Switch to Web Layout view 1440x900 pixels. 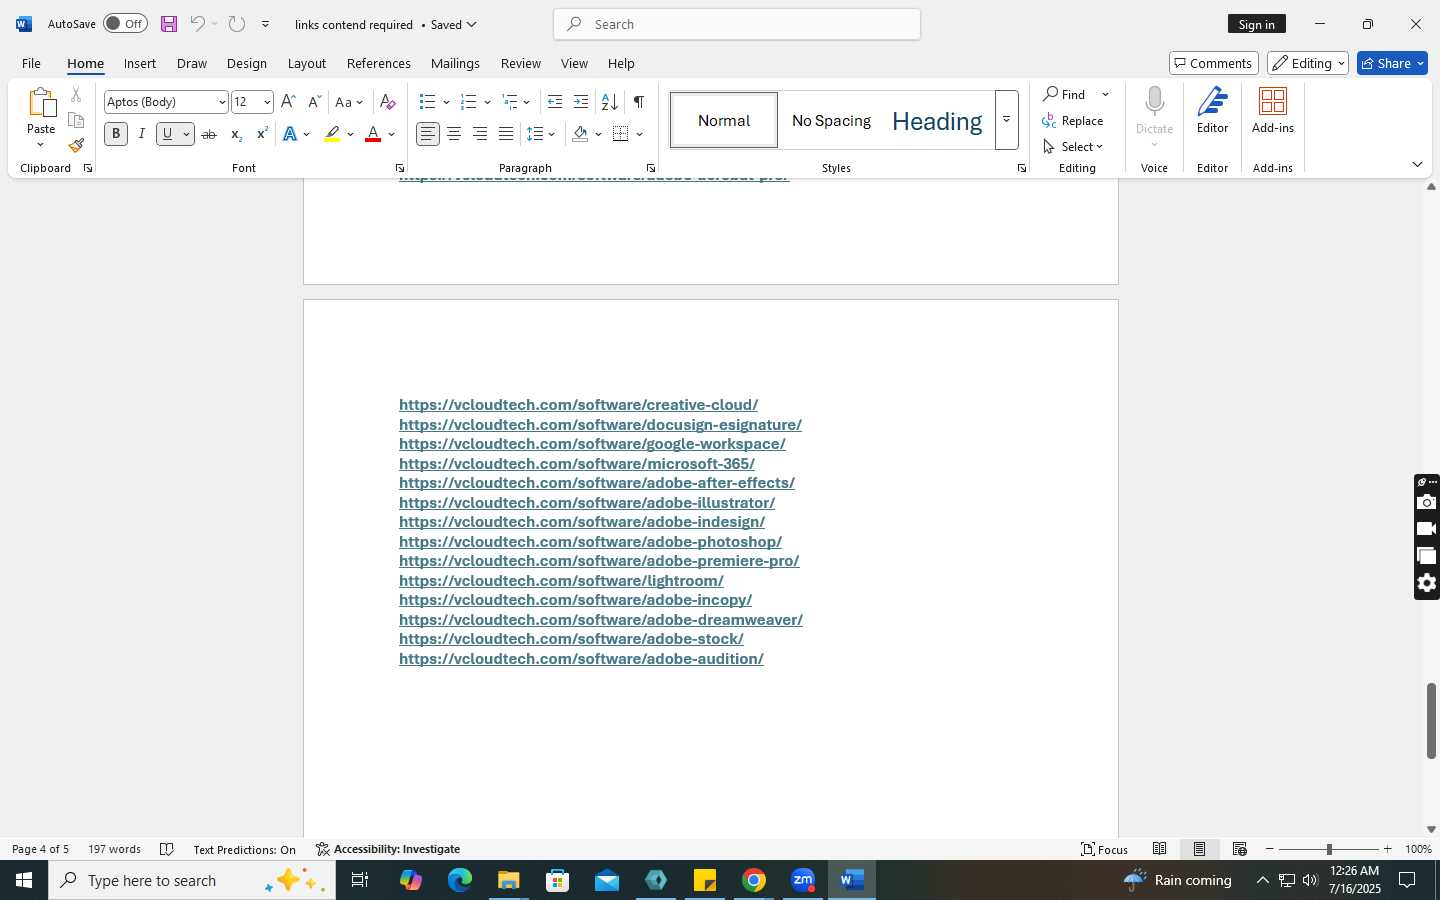[1239, 849]
